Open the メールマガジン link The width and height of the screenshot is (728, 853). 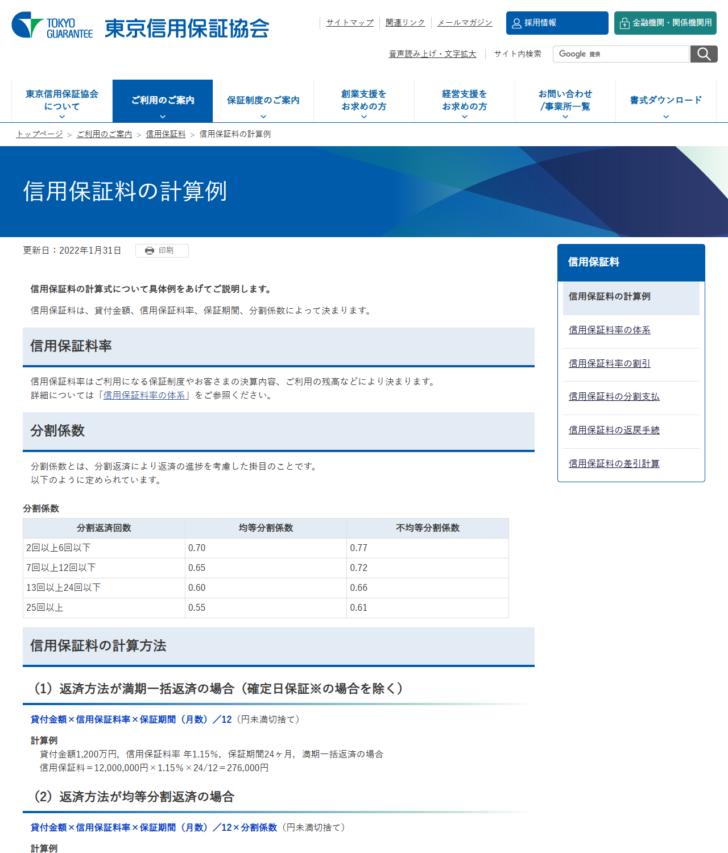click(465, 22)
